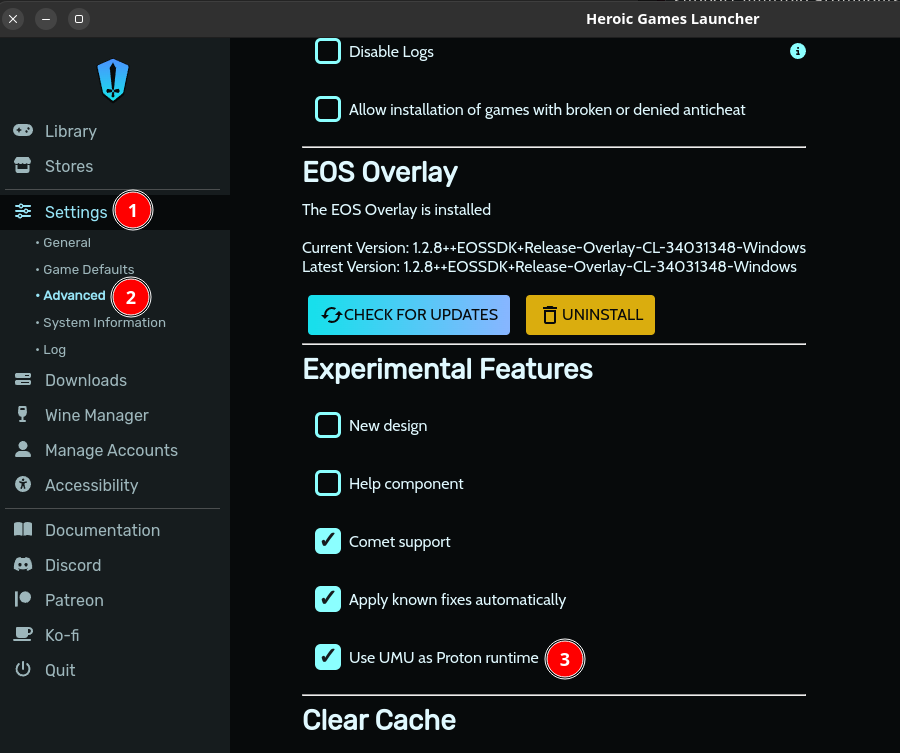Viewport: 900px width, 753px height.
Task: Click the info icon beside Disable Logs
Action: click(x=798, y=51)
